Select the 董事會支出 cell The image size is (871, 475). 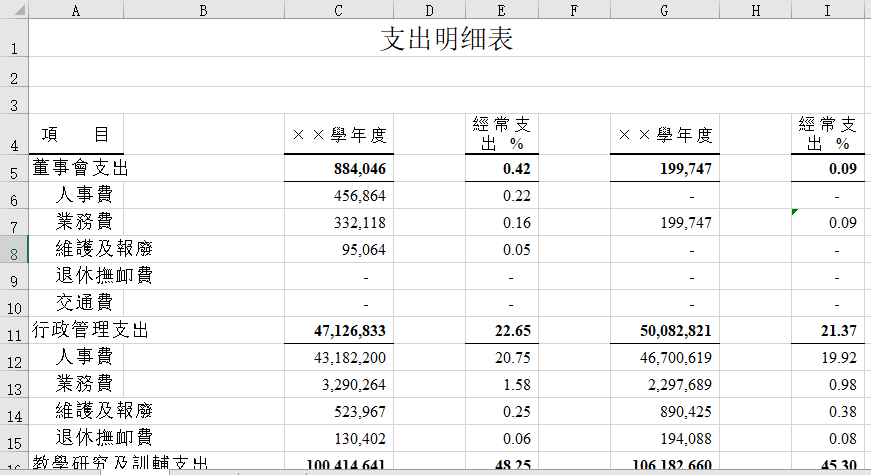coord(82,169)
